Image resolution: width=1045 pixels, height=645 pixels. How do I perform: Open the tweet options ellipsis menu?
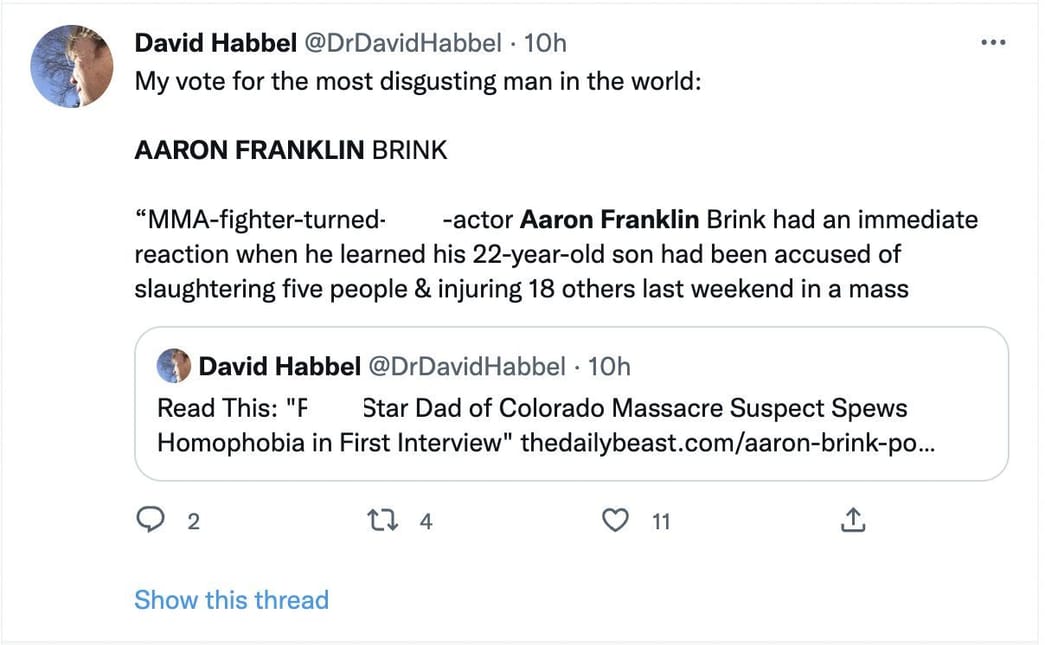tap(993, 42)
